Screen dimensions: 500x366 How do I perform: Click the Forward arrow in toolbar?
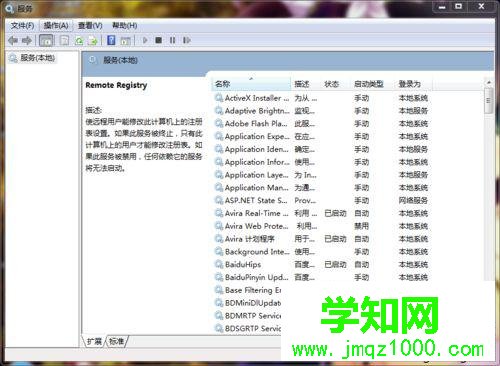(x=27, y=41)
